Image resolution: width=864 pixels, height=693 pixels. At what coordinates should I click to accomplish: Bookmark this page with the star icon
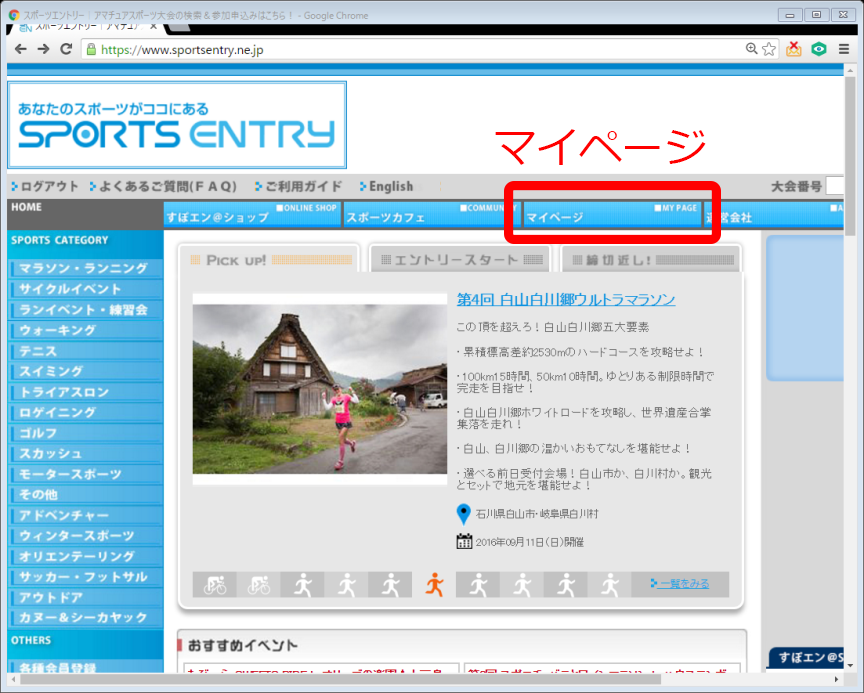(x=769, y=49)
